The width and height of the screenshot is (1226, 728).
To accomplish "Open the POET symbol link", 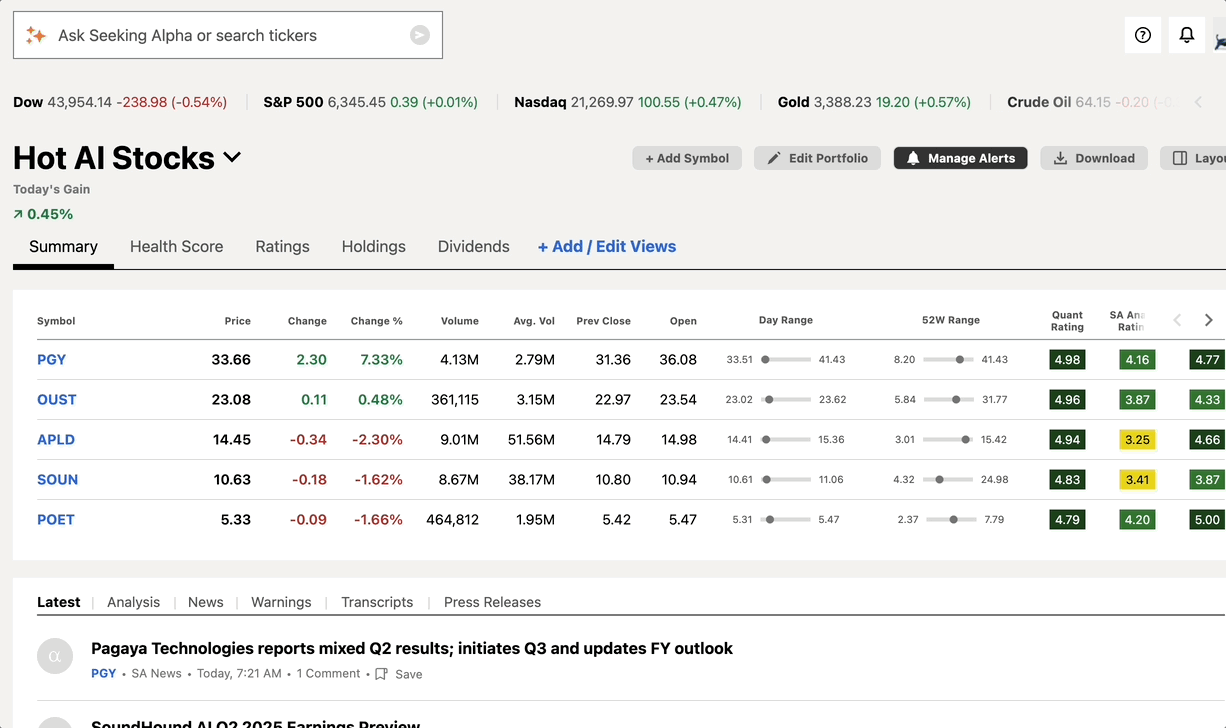I will [56, 520].
